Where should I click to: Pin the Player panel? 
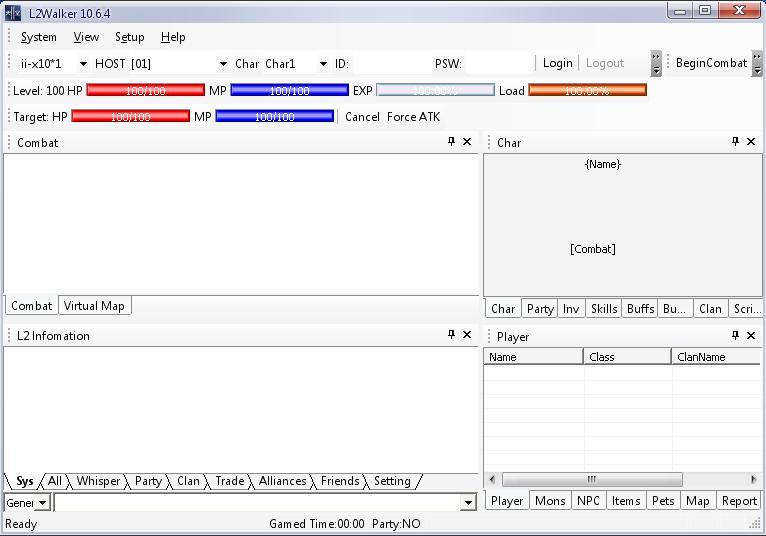click(x=735, y=335)
